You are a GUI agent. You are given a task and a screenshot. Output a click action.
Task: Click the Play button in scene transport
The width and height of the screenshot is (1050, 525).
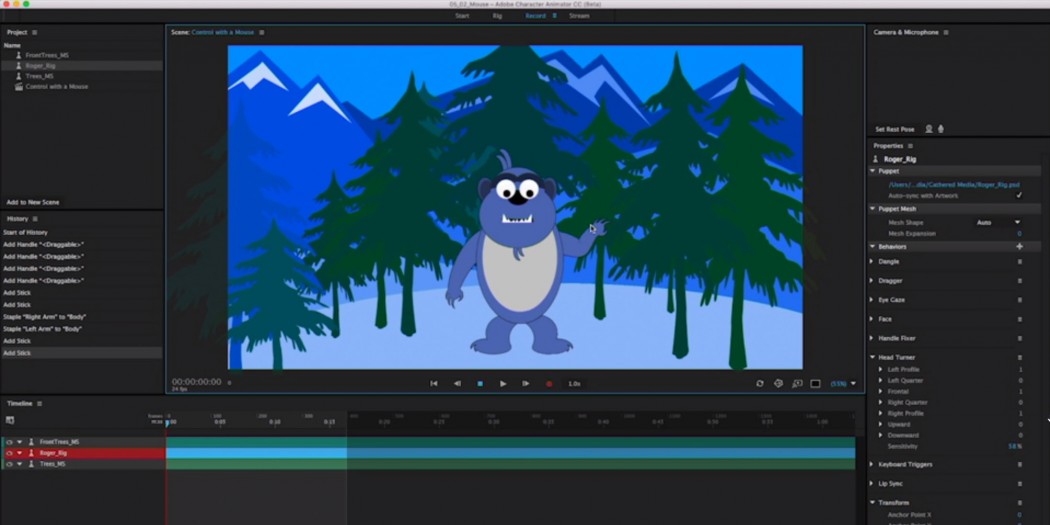[503, 384]
